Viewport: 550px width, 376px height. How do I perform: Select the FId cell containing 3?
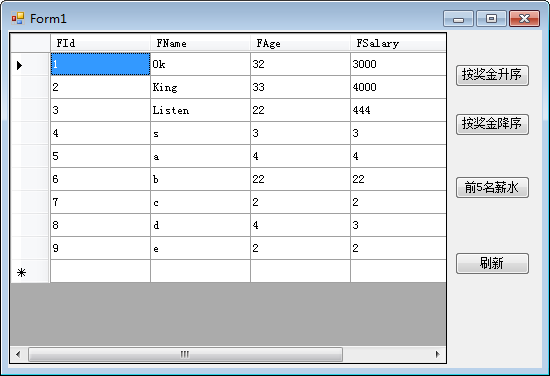(101, 110)
